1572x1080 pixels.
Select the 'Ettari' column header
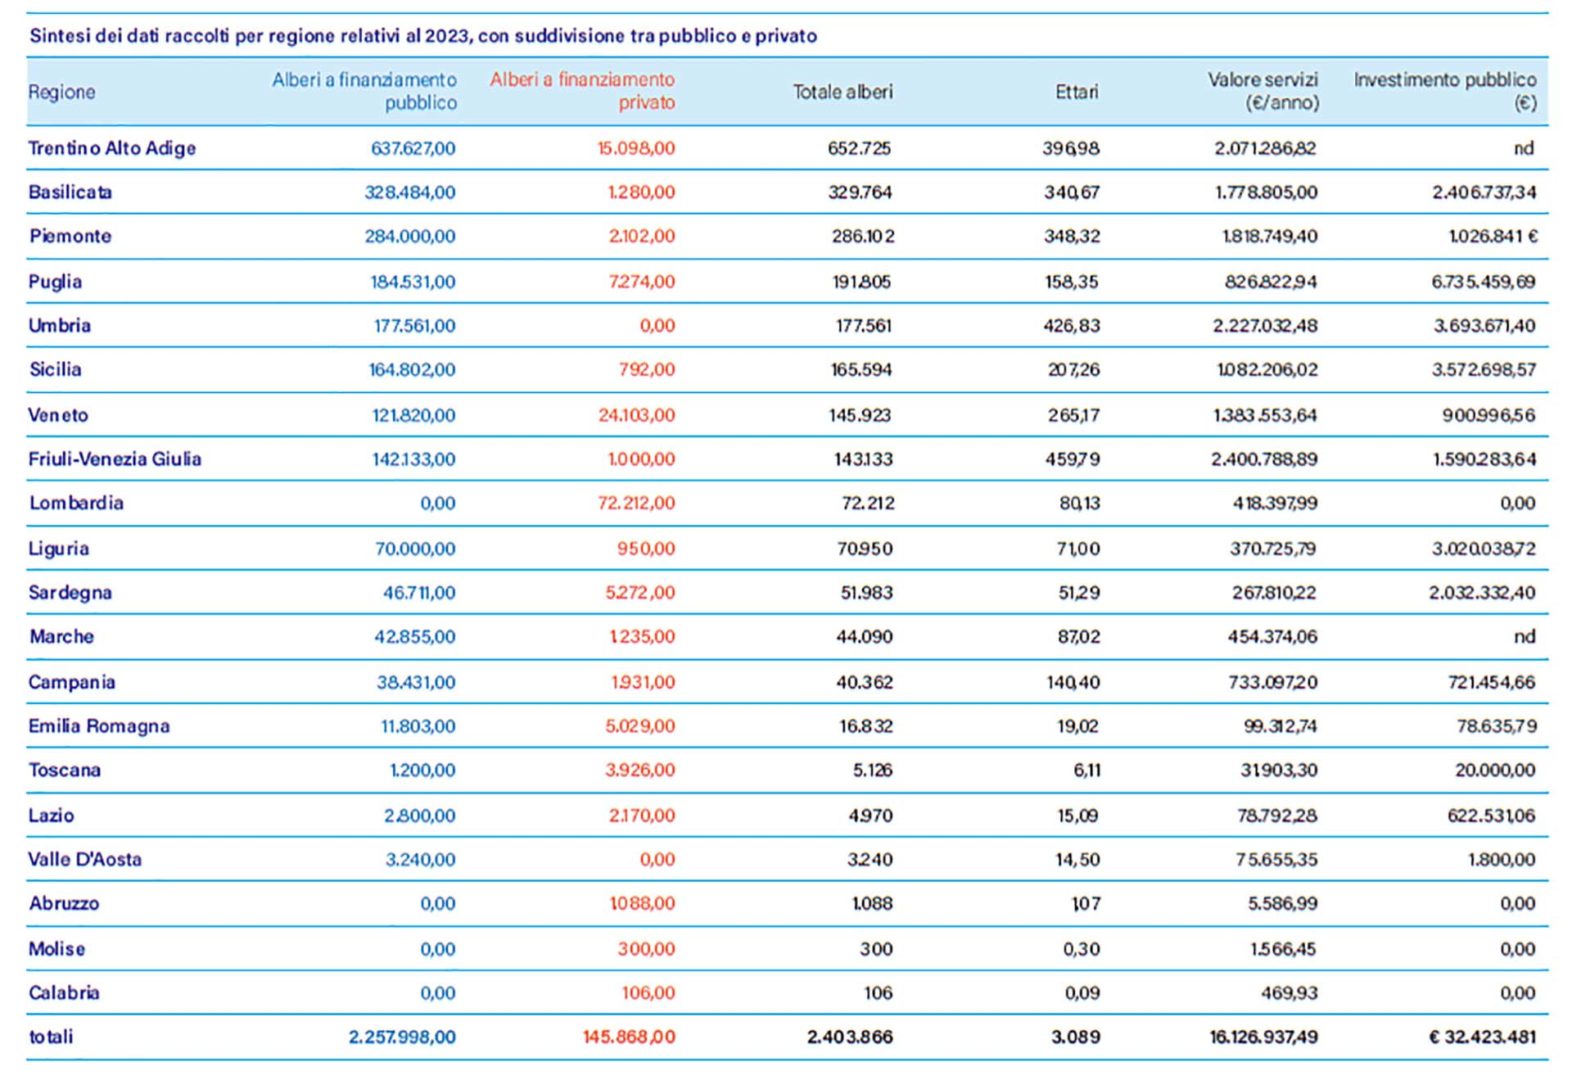coord(1077,92)
